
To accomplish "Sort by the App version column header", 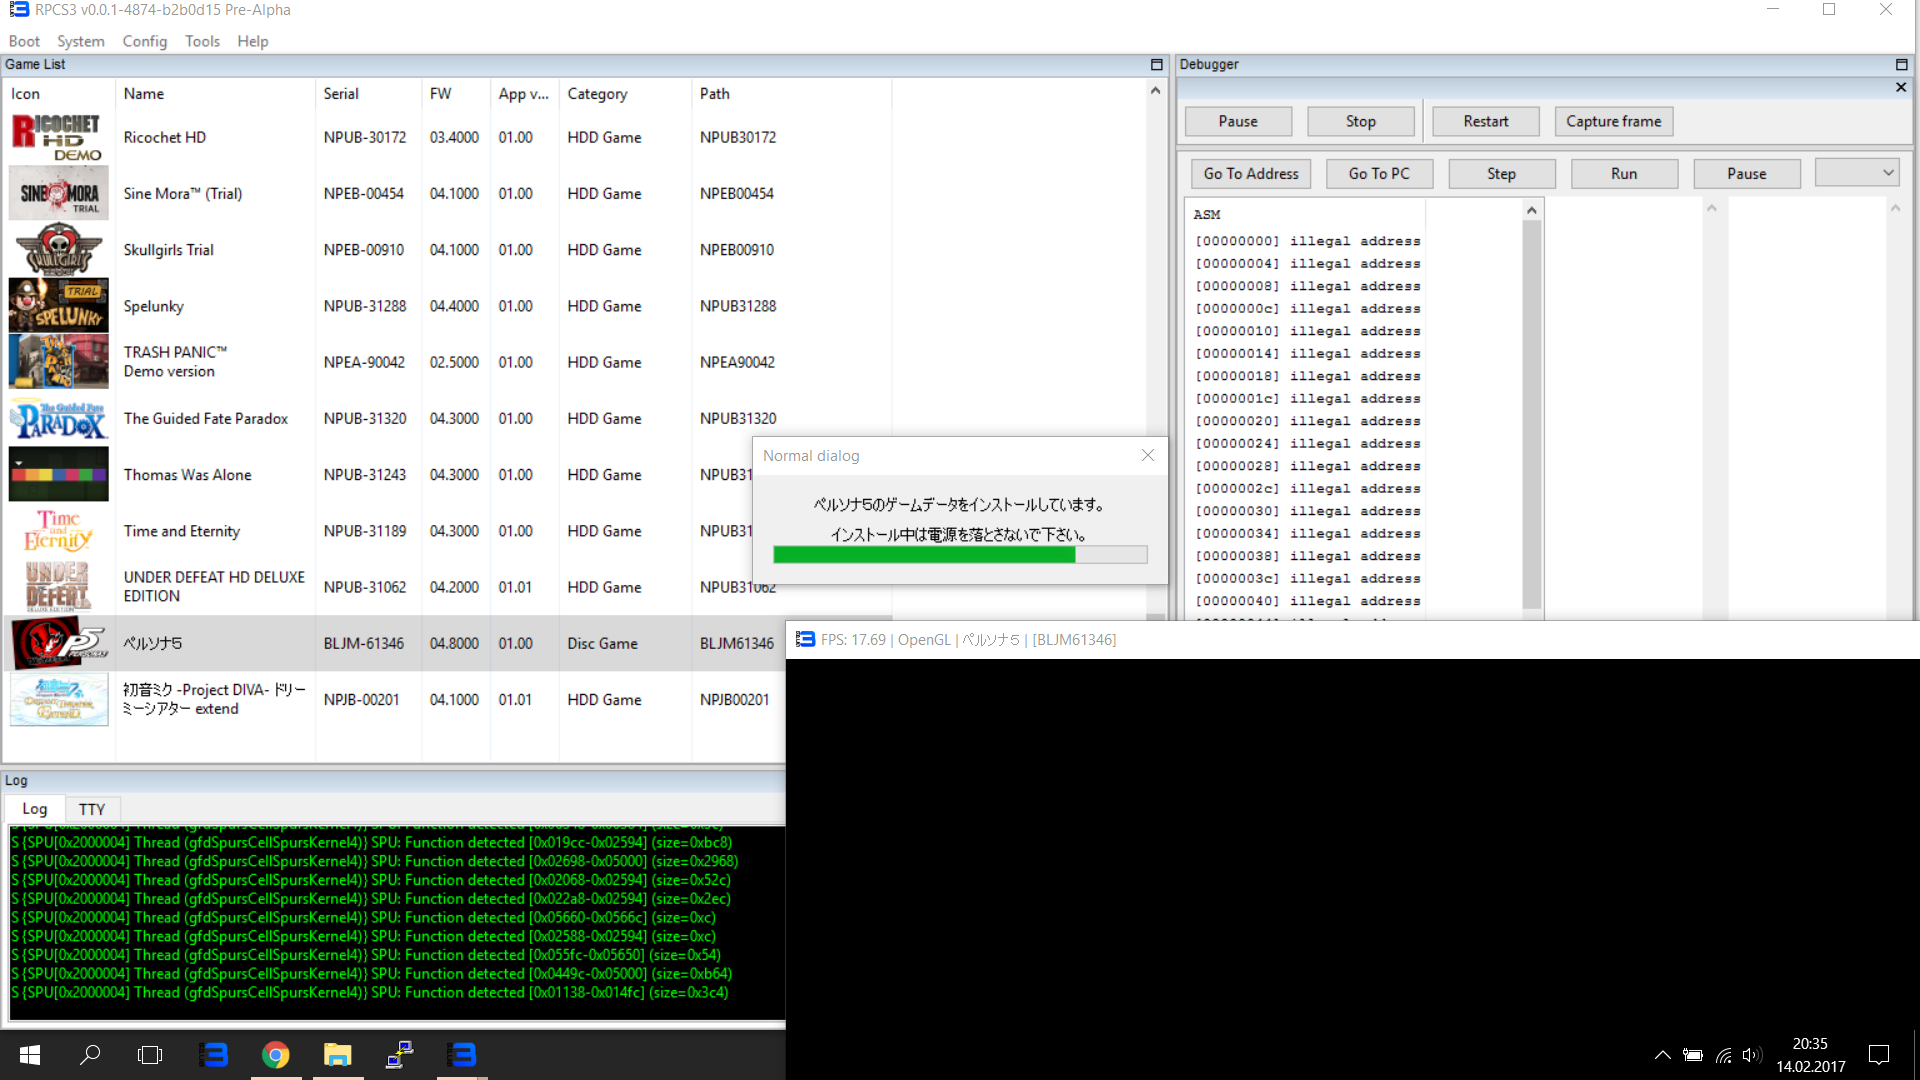I will coord(524,93).
